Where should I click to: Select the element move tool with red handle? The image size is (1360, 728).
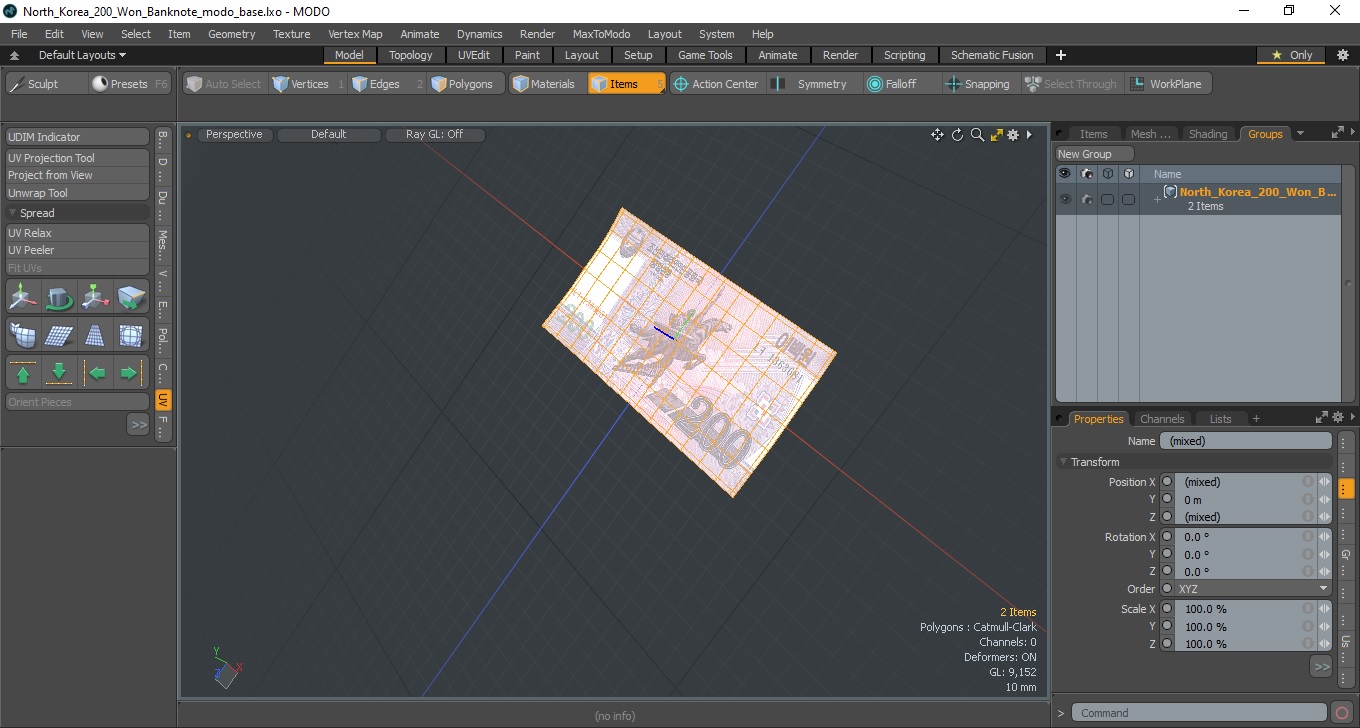(95, 297)
